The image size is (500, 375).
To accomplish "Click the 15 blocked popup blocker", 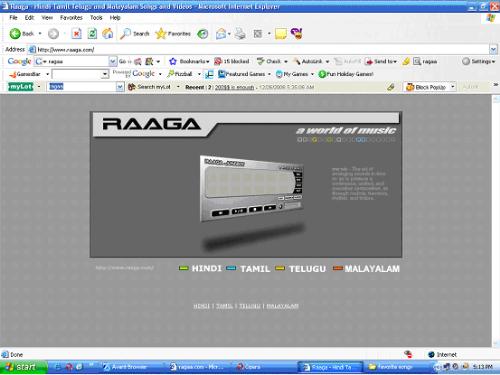I will coord(232,61).
